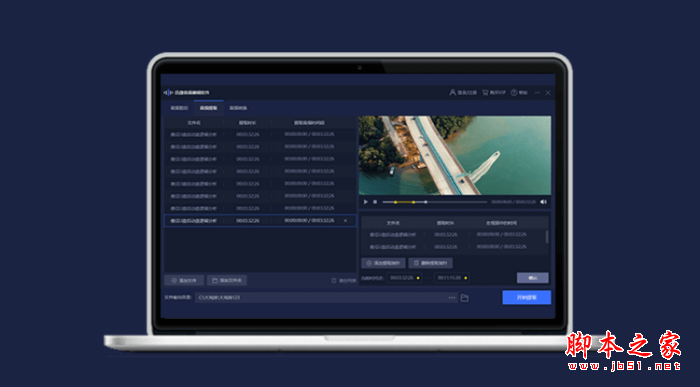Open the buy VIP shopping cart link
This screenshot has height=387, width=700.
[494, 92]
